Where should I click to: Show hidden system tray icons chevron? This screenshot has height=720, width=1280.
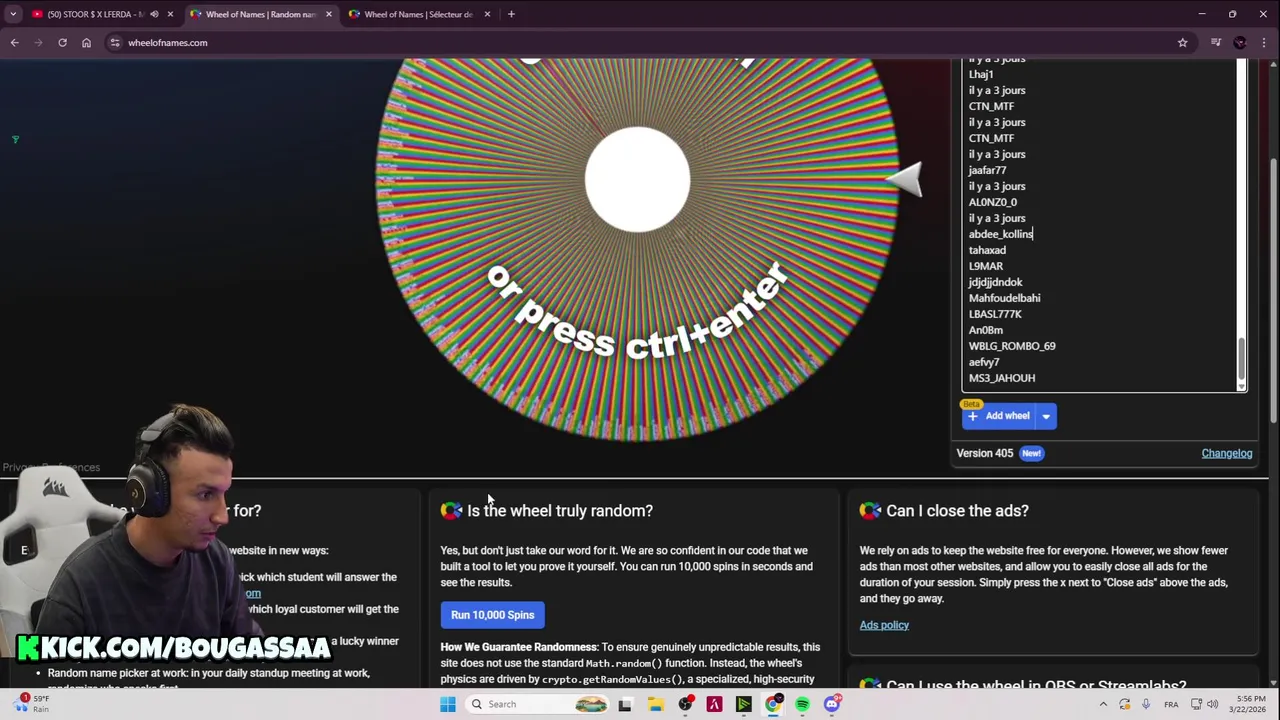pos(1103,704)
